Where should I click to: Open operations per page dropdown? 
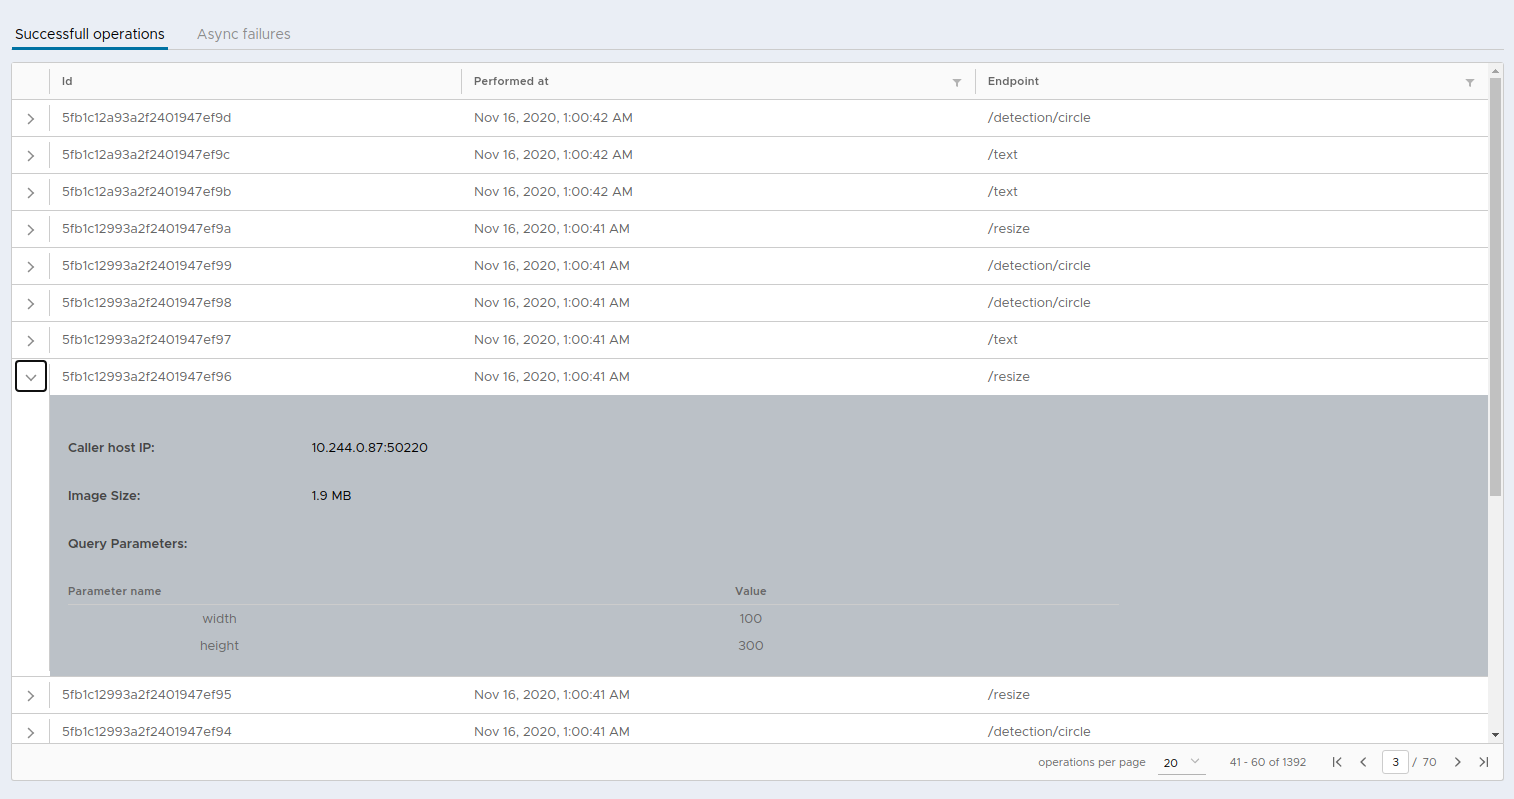click(x=1181, y=762)
